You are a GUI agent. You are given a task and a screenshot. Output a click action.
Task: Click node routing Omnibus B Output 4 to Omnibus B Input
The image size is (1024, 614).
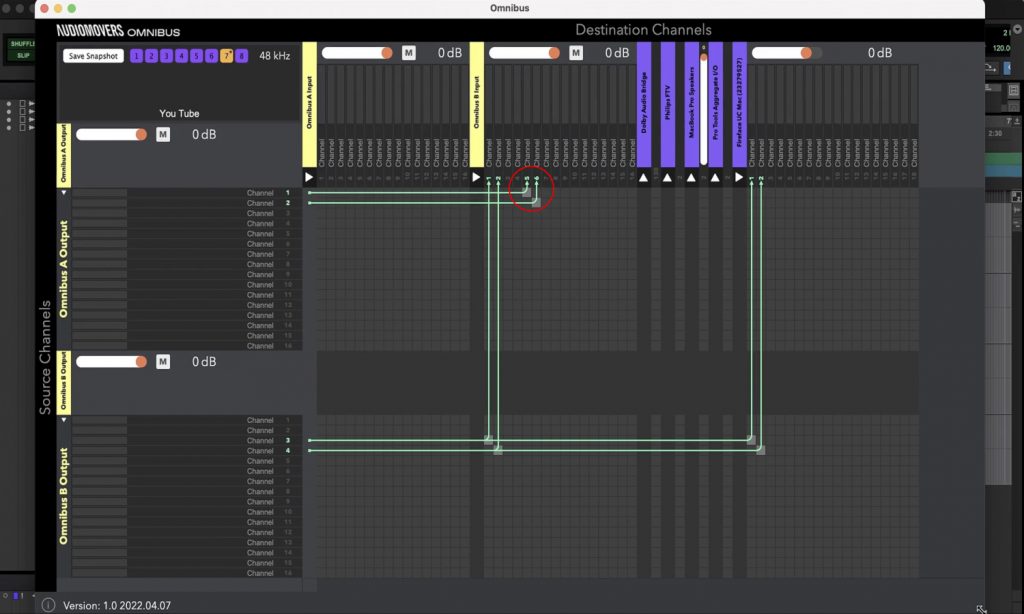click(x=498, y=451)
